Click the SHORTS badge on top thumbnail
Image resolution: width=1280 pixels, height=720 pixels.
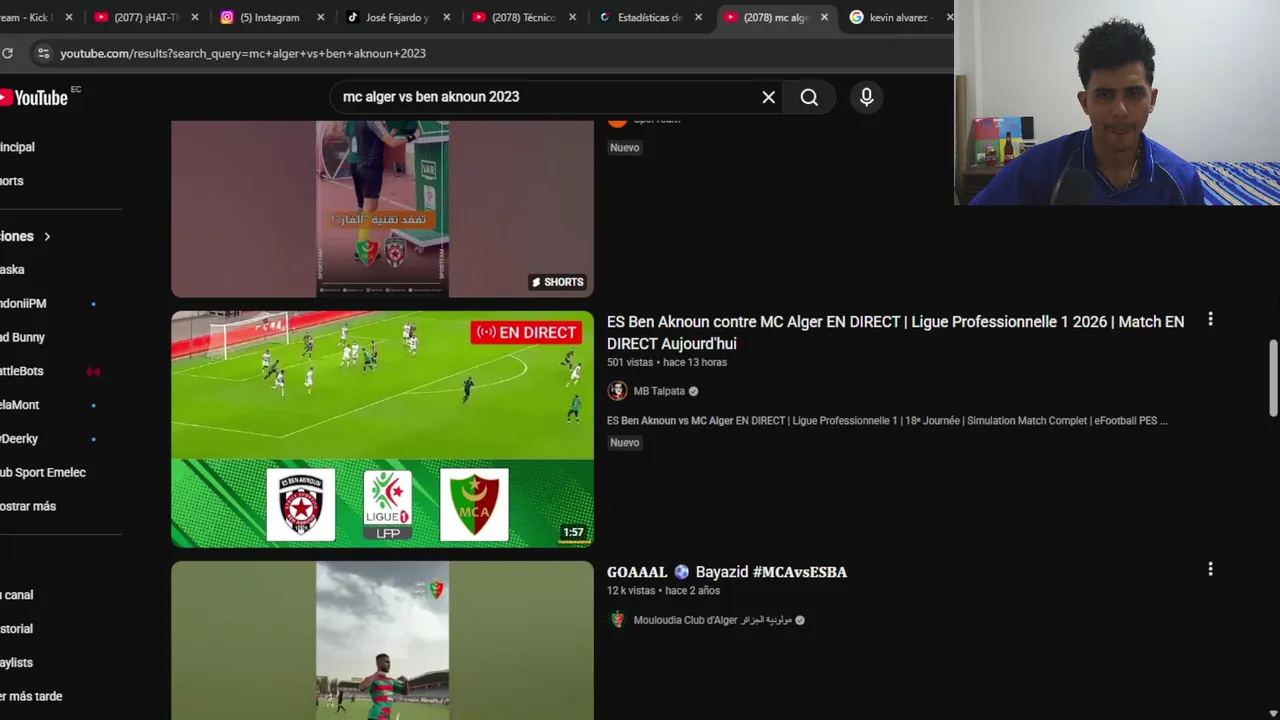pos(557,282)
